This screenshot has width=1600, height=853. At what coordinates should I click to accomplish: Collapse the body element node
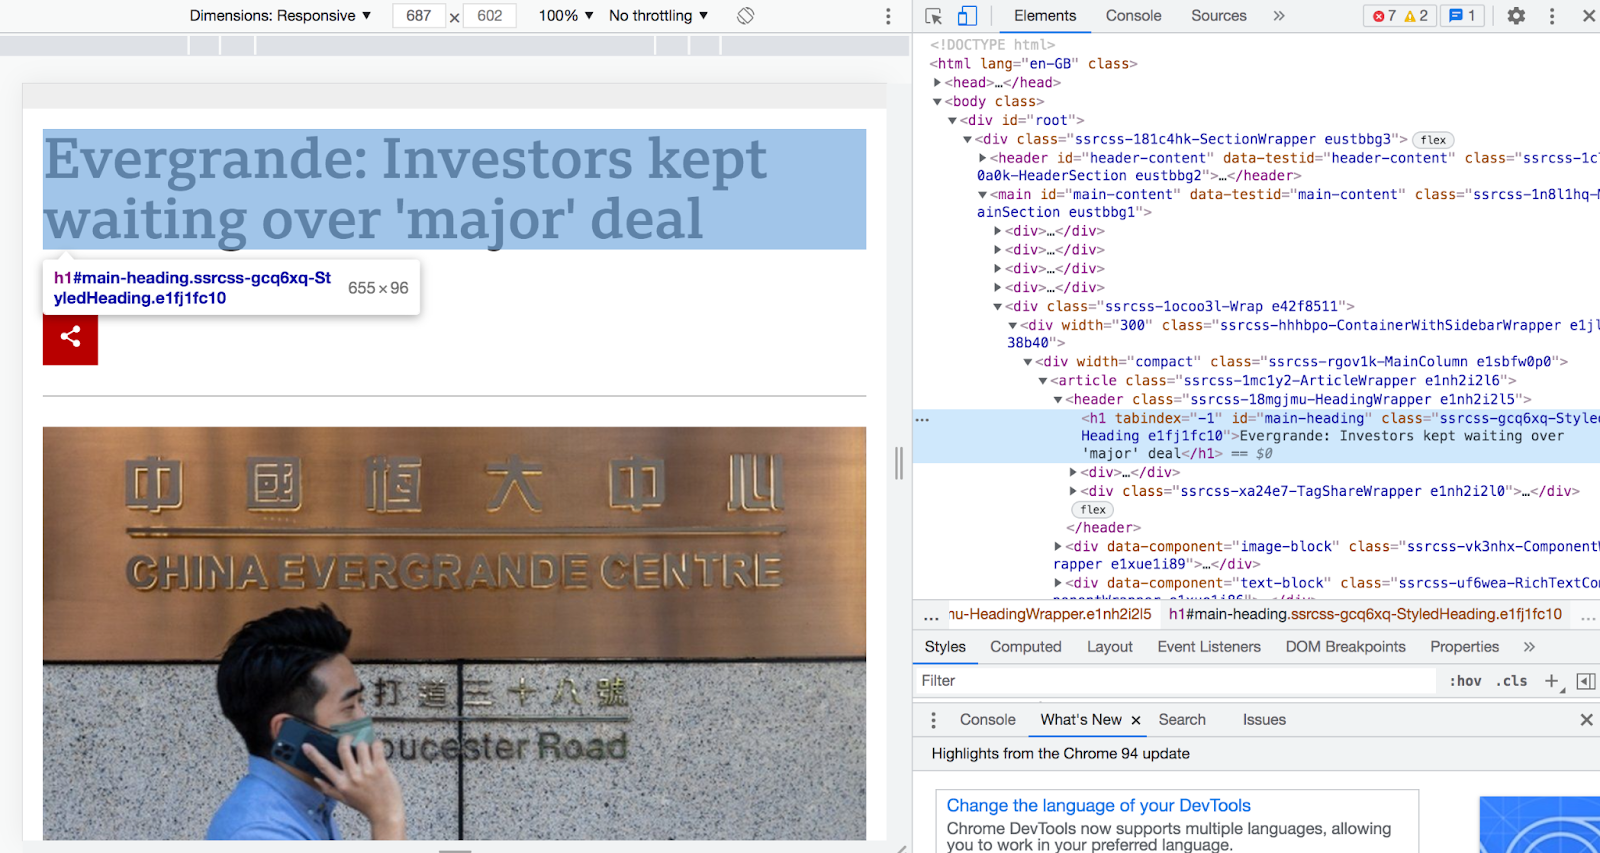click(938, 102)
